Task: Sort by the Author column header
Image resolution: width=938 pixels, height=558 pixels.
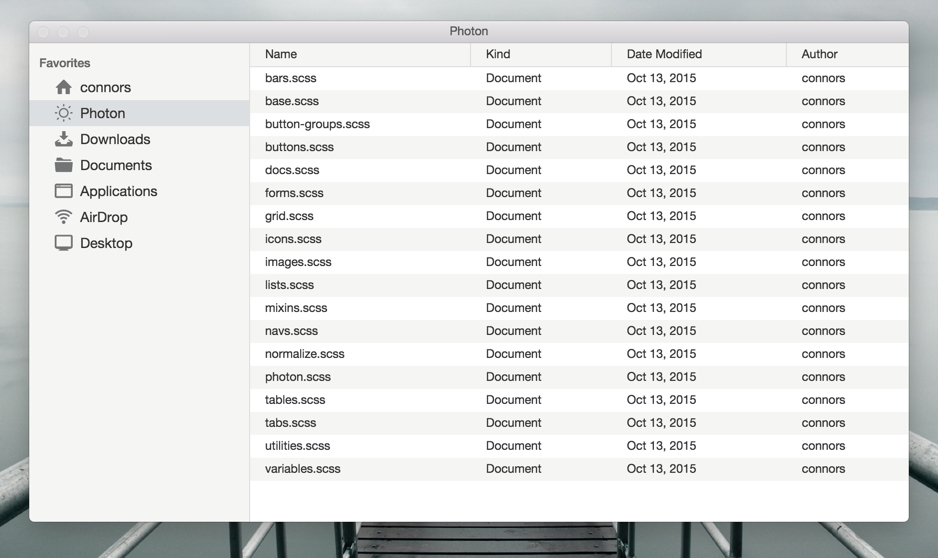Action: (848, 54)
